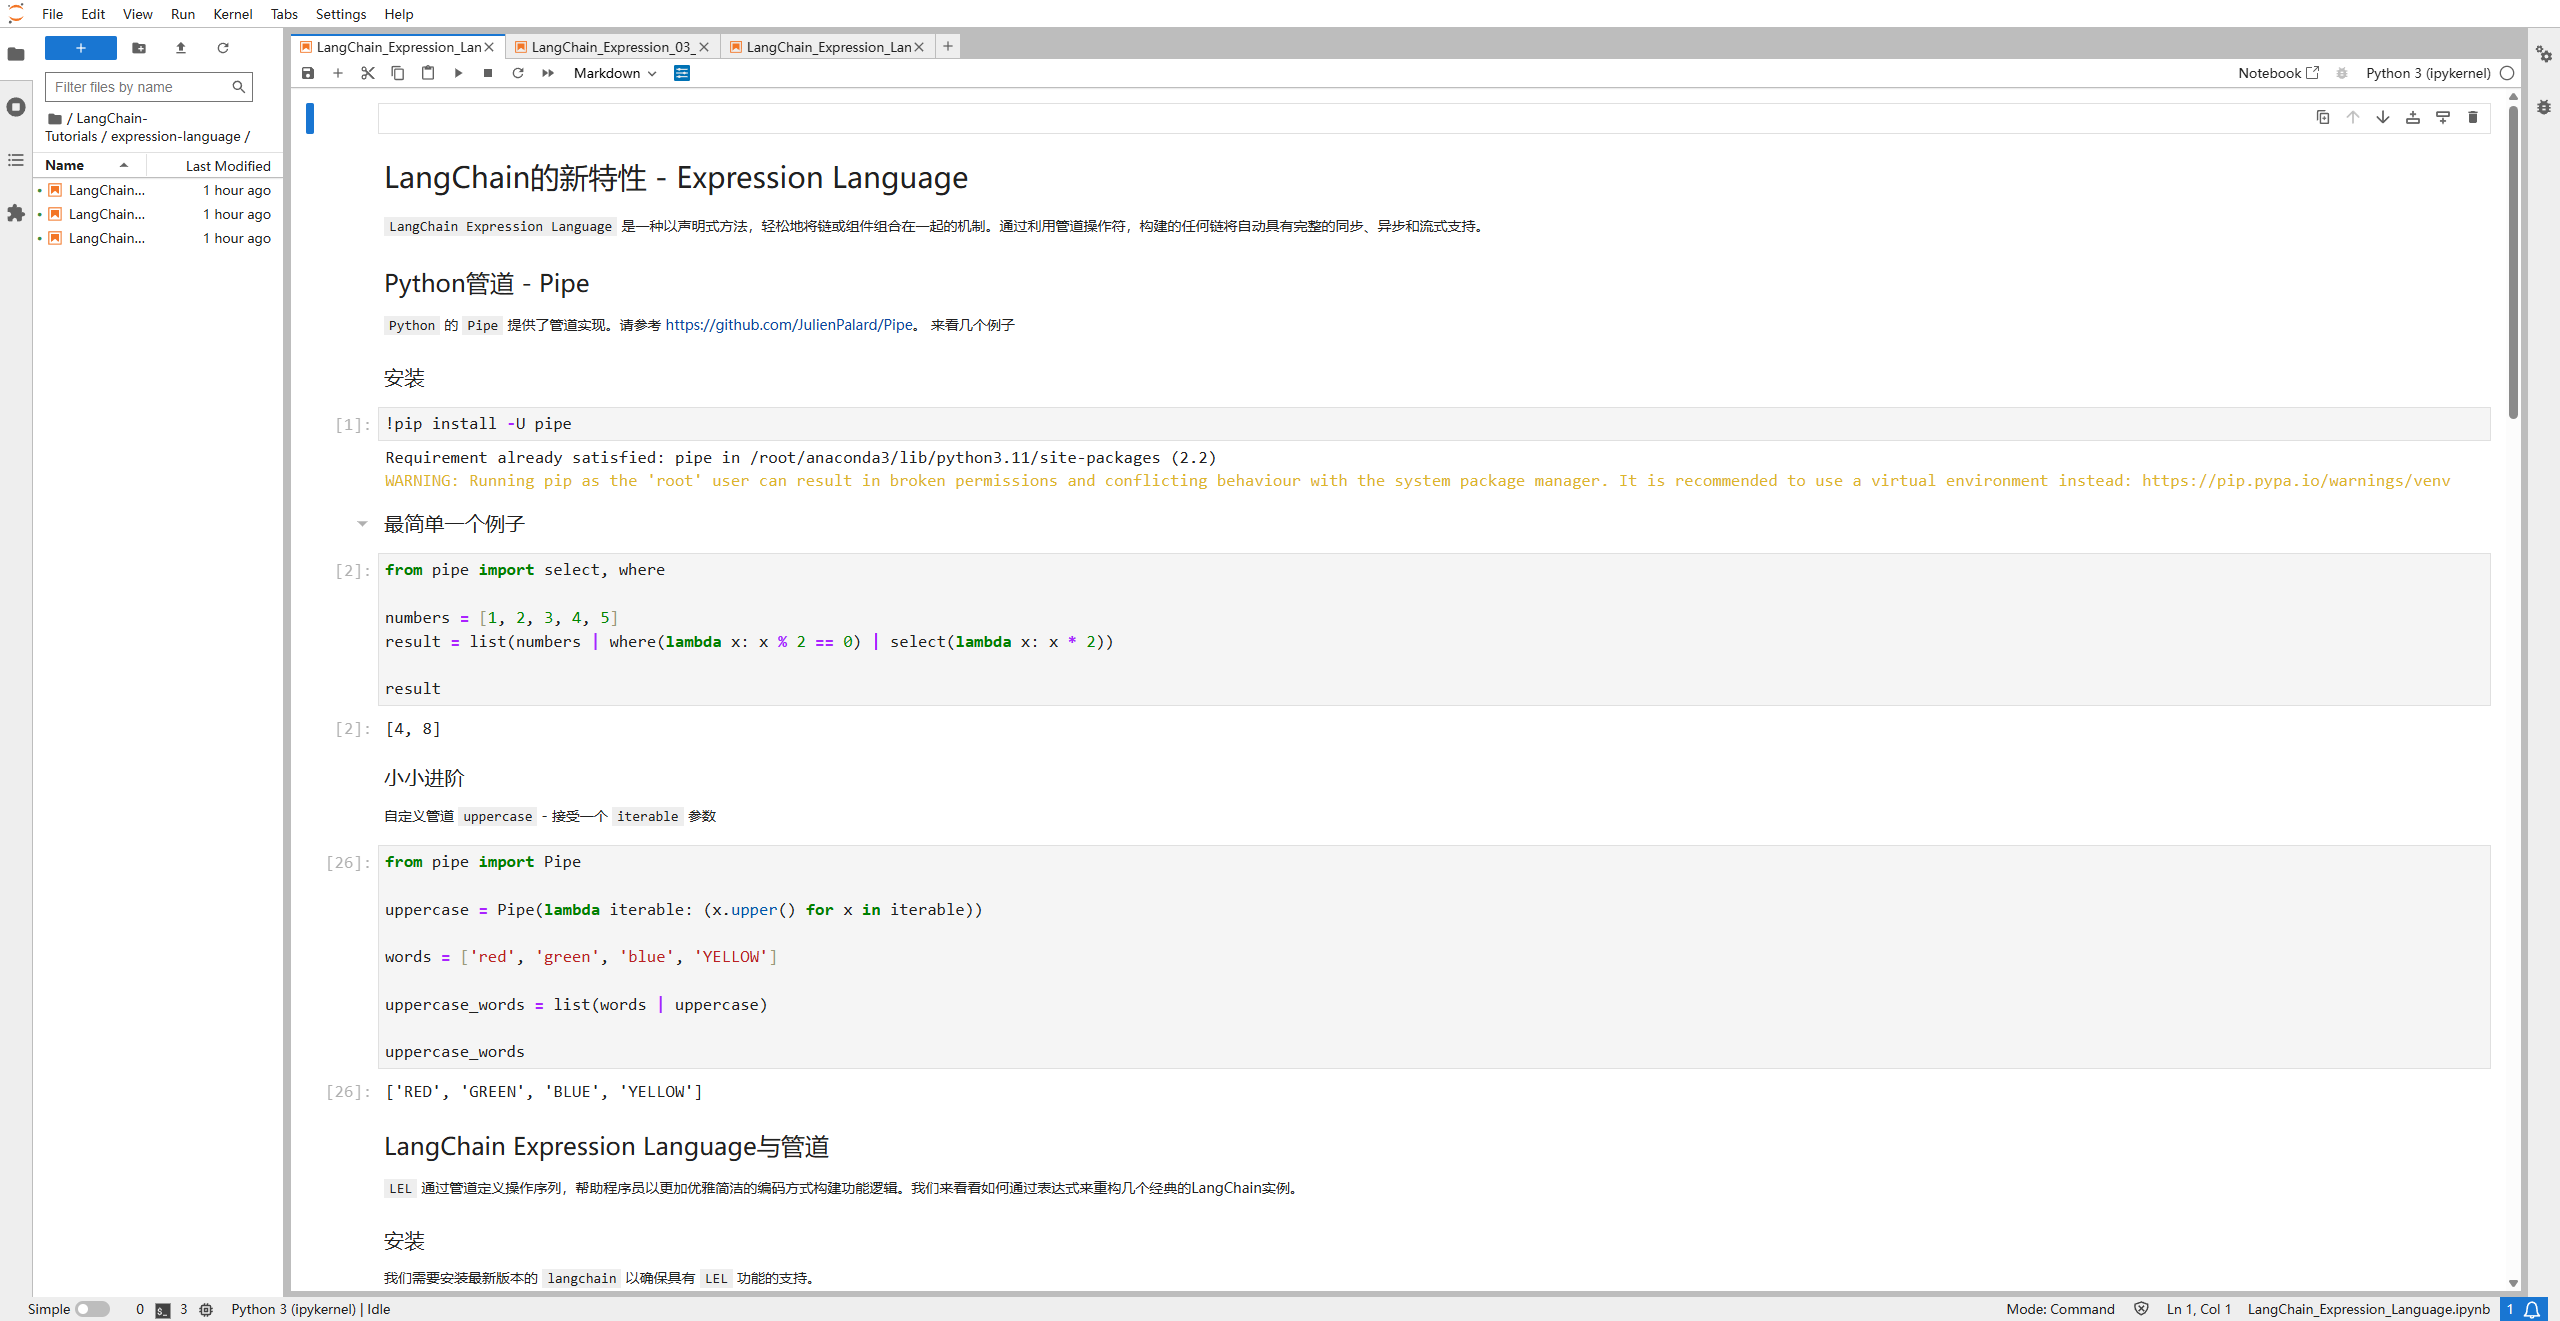Viewport: 2560px width, 1321px height.
Task: Move the active cell up
Action: pyautogui.click(x=2353, y=117)
